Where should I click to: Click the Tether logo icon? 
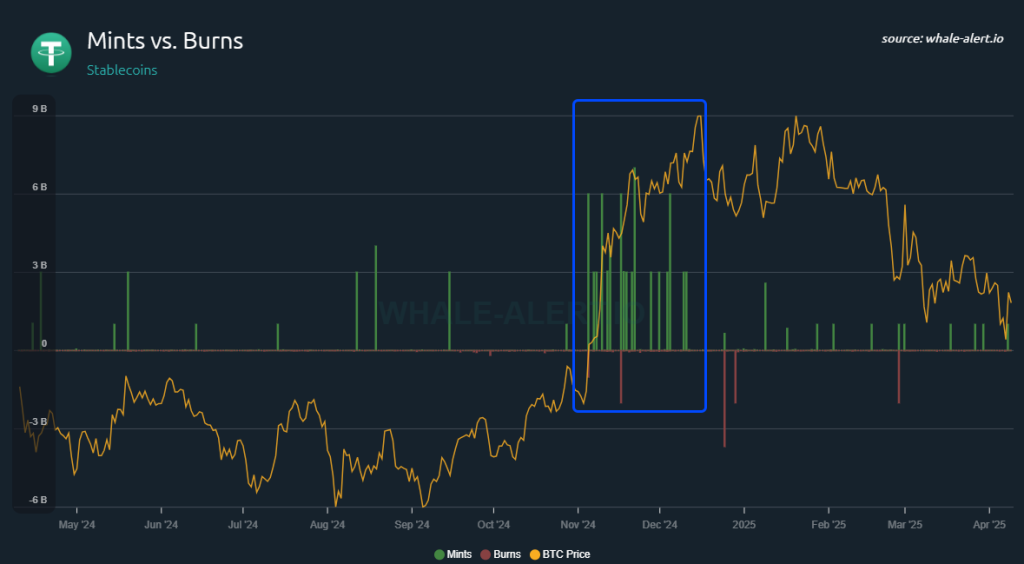pyautogui.click(x=51, y=53)
